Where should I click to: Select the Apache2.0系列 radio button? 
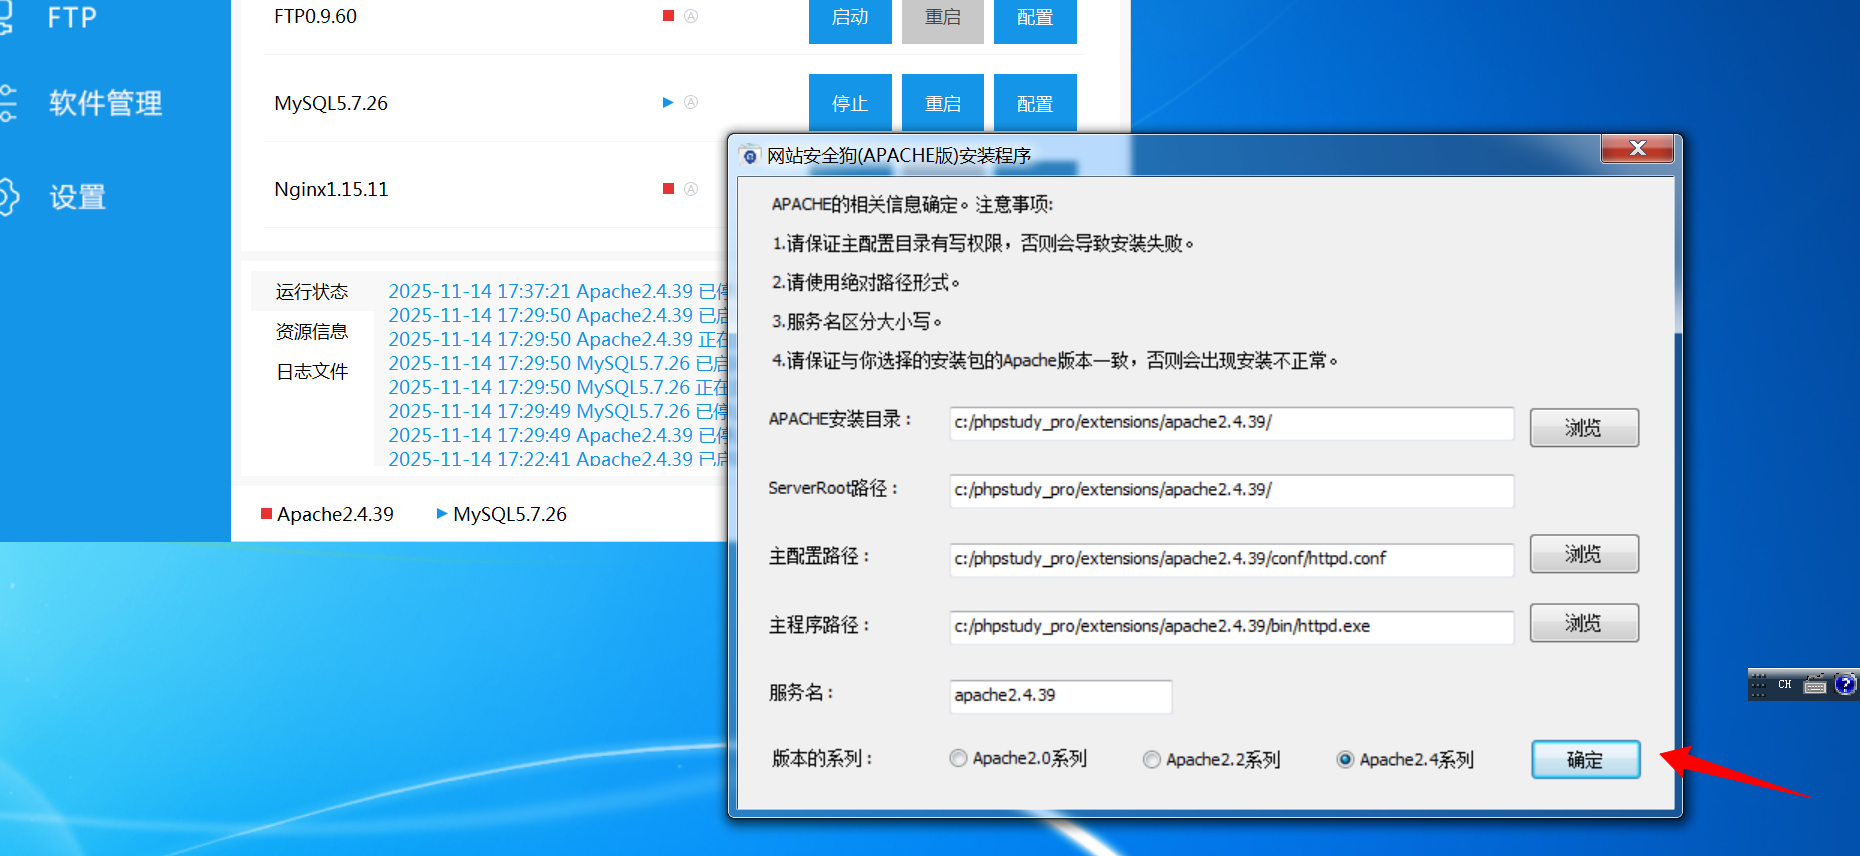958,759
